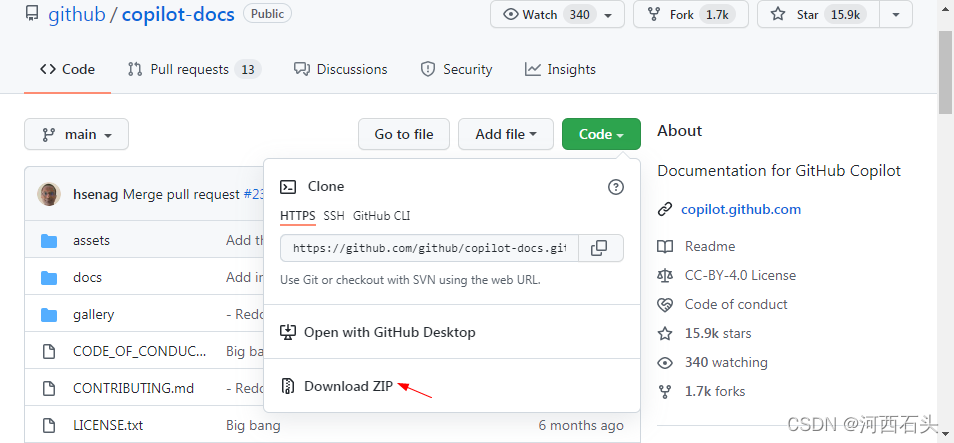Image resolution: width=954 pixels, height=443 pixels.
Task: Open the LICENSE.txt file
Action: click(108, 425)
